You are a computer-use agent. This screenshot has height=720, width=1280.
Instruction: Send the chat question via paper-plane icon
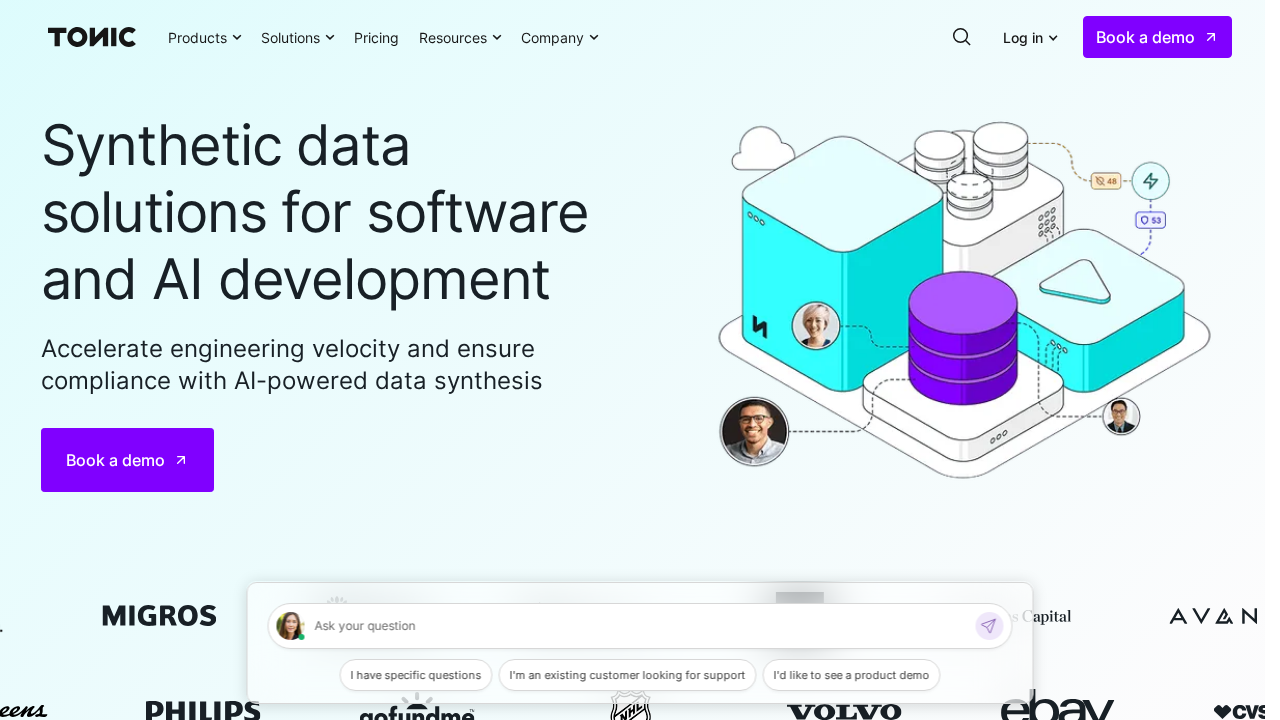click(988, 626)
